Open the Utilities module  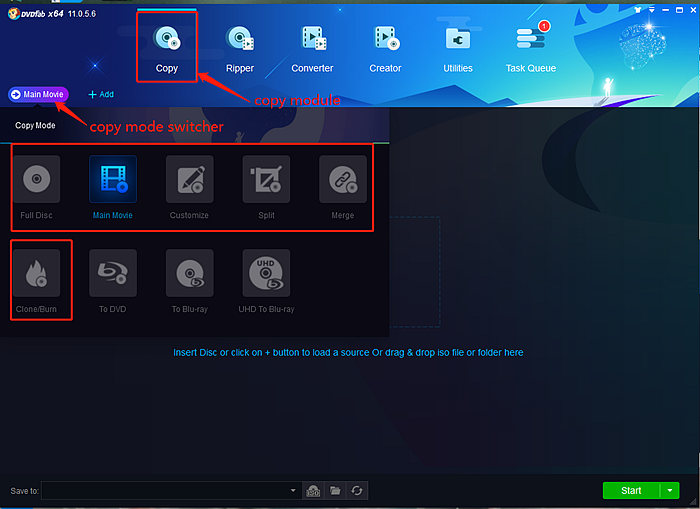click(458, 48)
